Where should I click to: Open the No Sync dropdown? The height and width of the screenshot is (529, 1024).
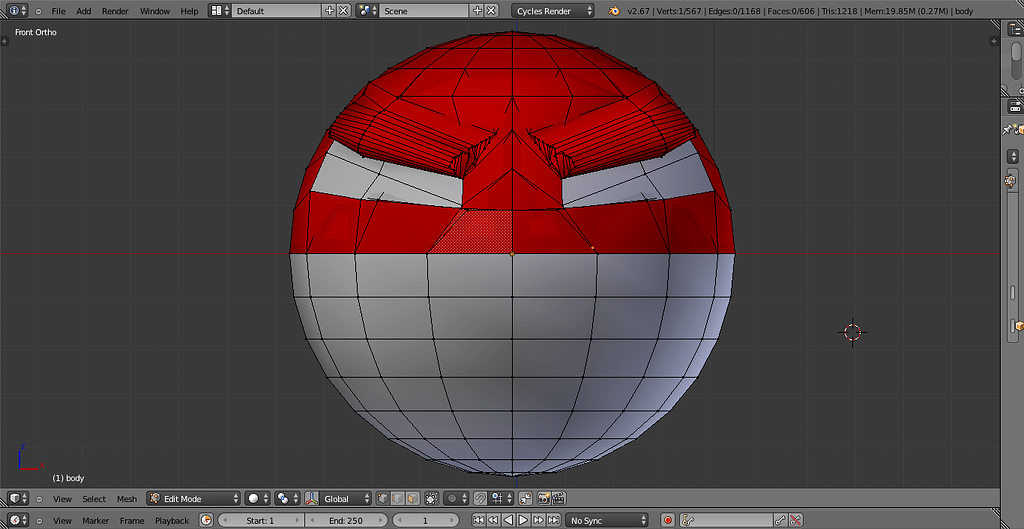pos(607,520)
